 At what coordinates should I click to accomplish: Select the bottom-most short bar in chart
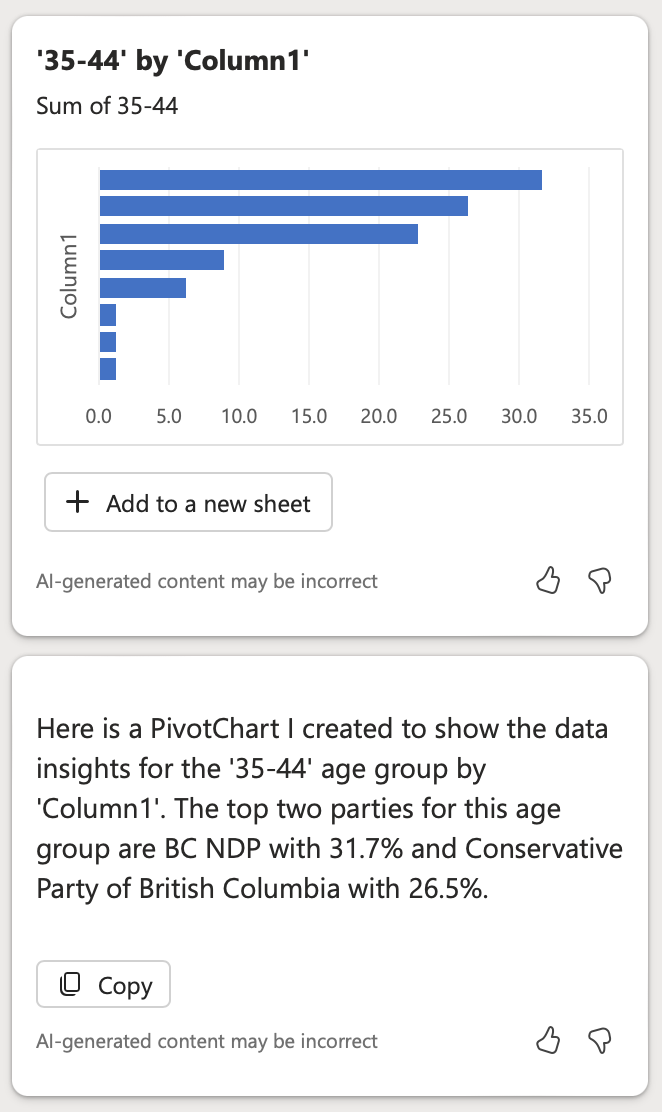(108, 369)
